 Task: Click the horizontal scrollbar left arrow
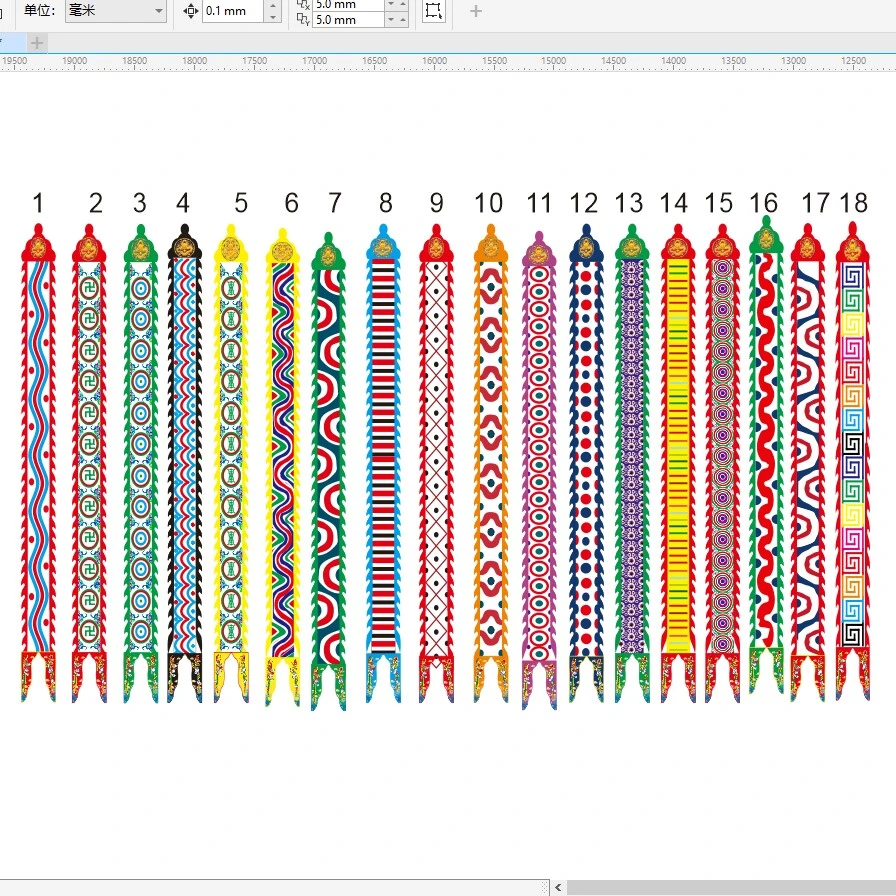point(560,887)
